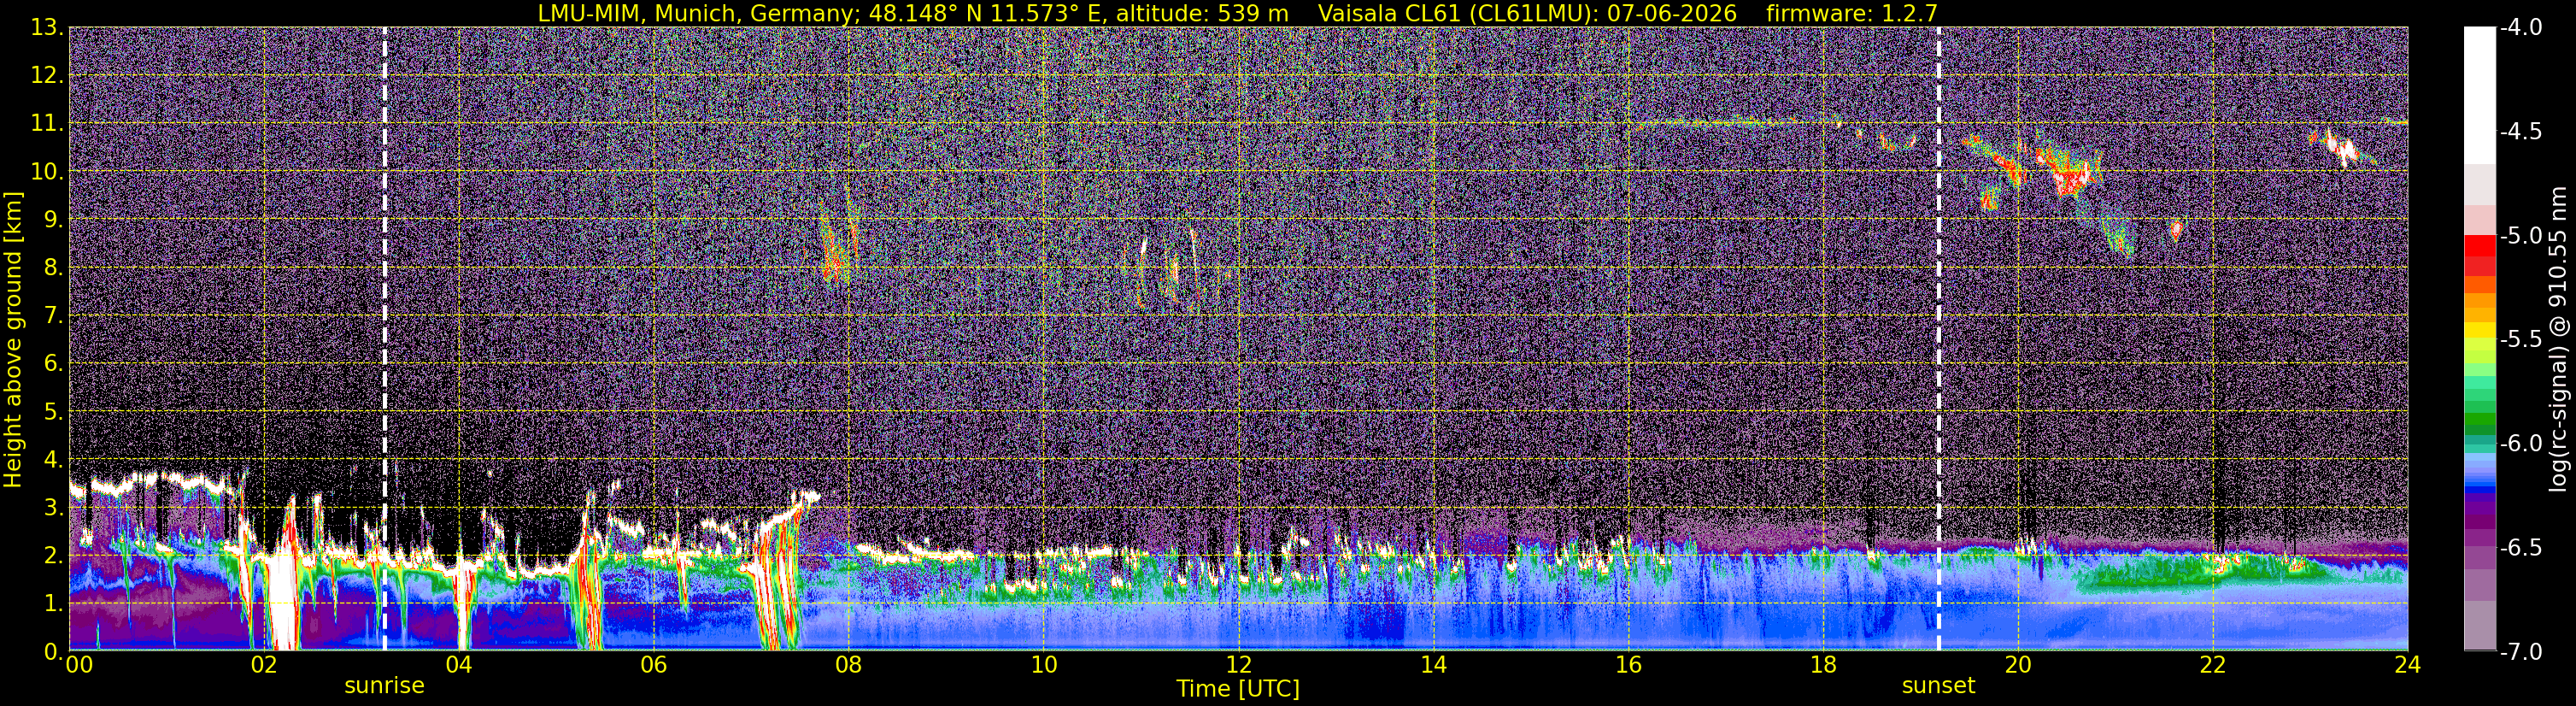Click the y-axis tick label '10.'
The width and height of the screenshot is (2576, 706).
tap(47, 172)
